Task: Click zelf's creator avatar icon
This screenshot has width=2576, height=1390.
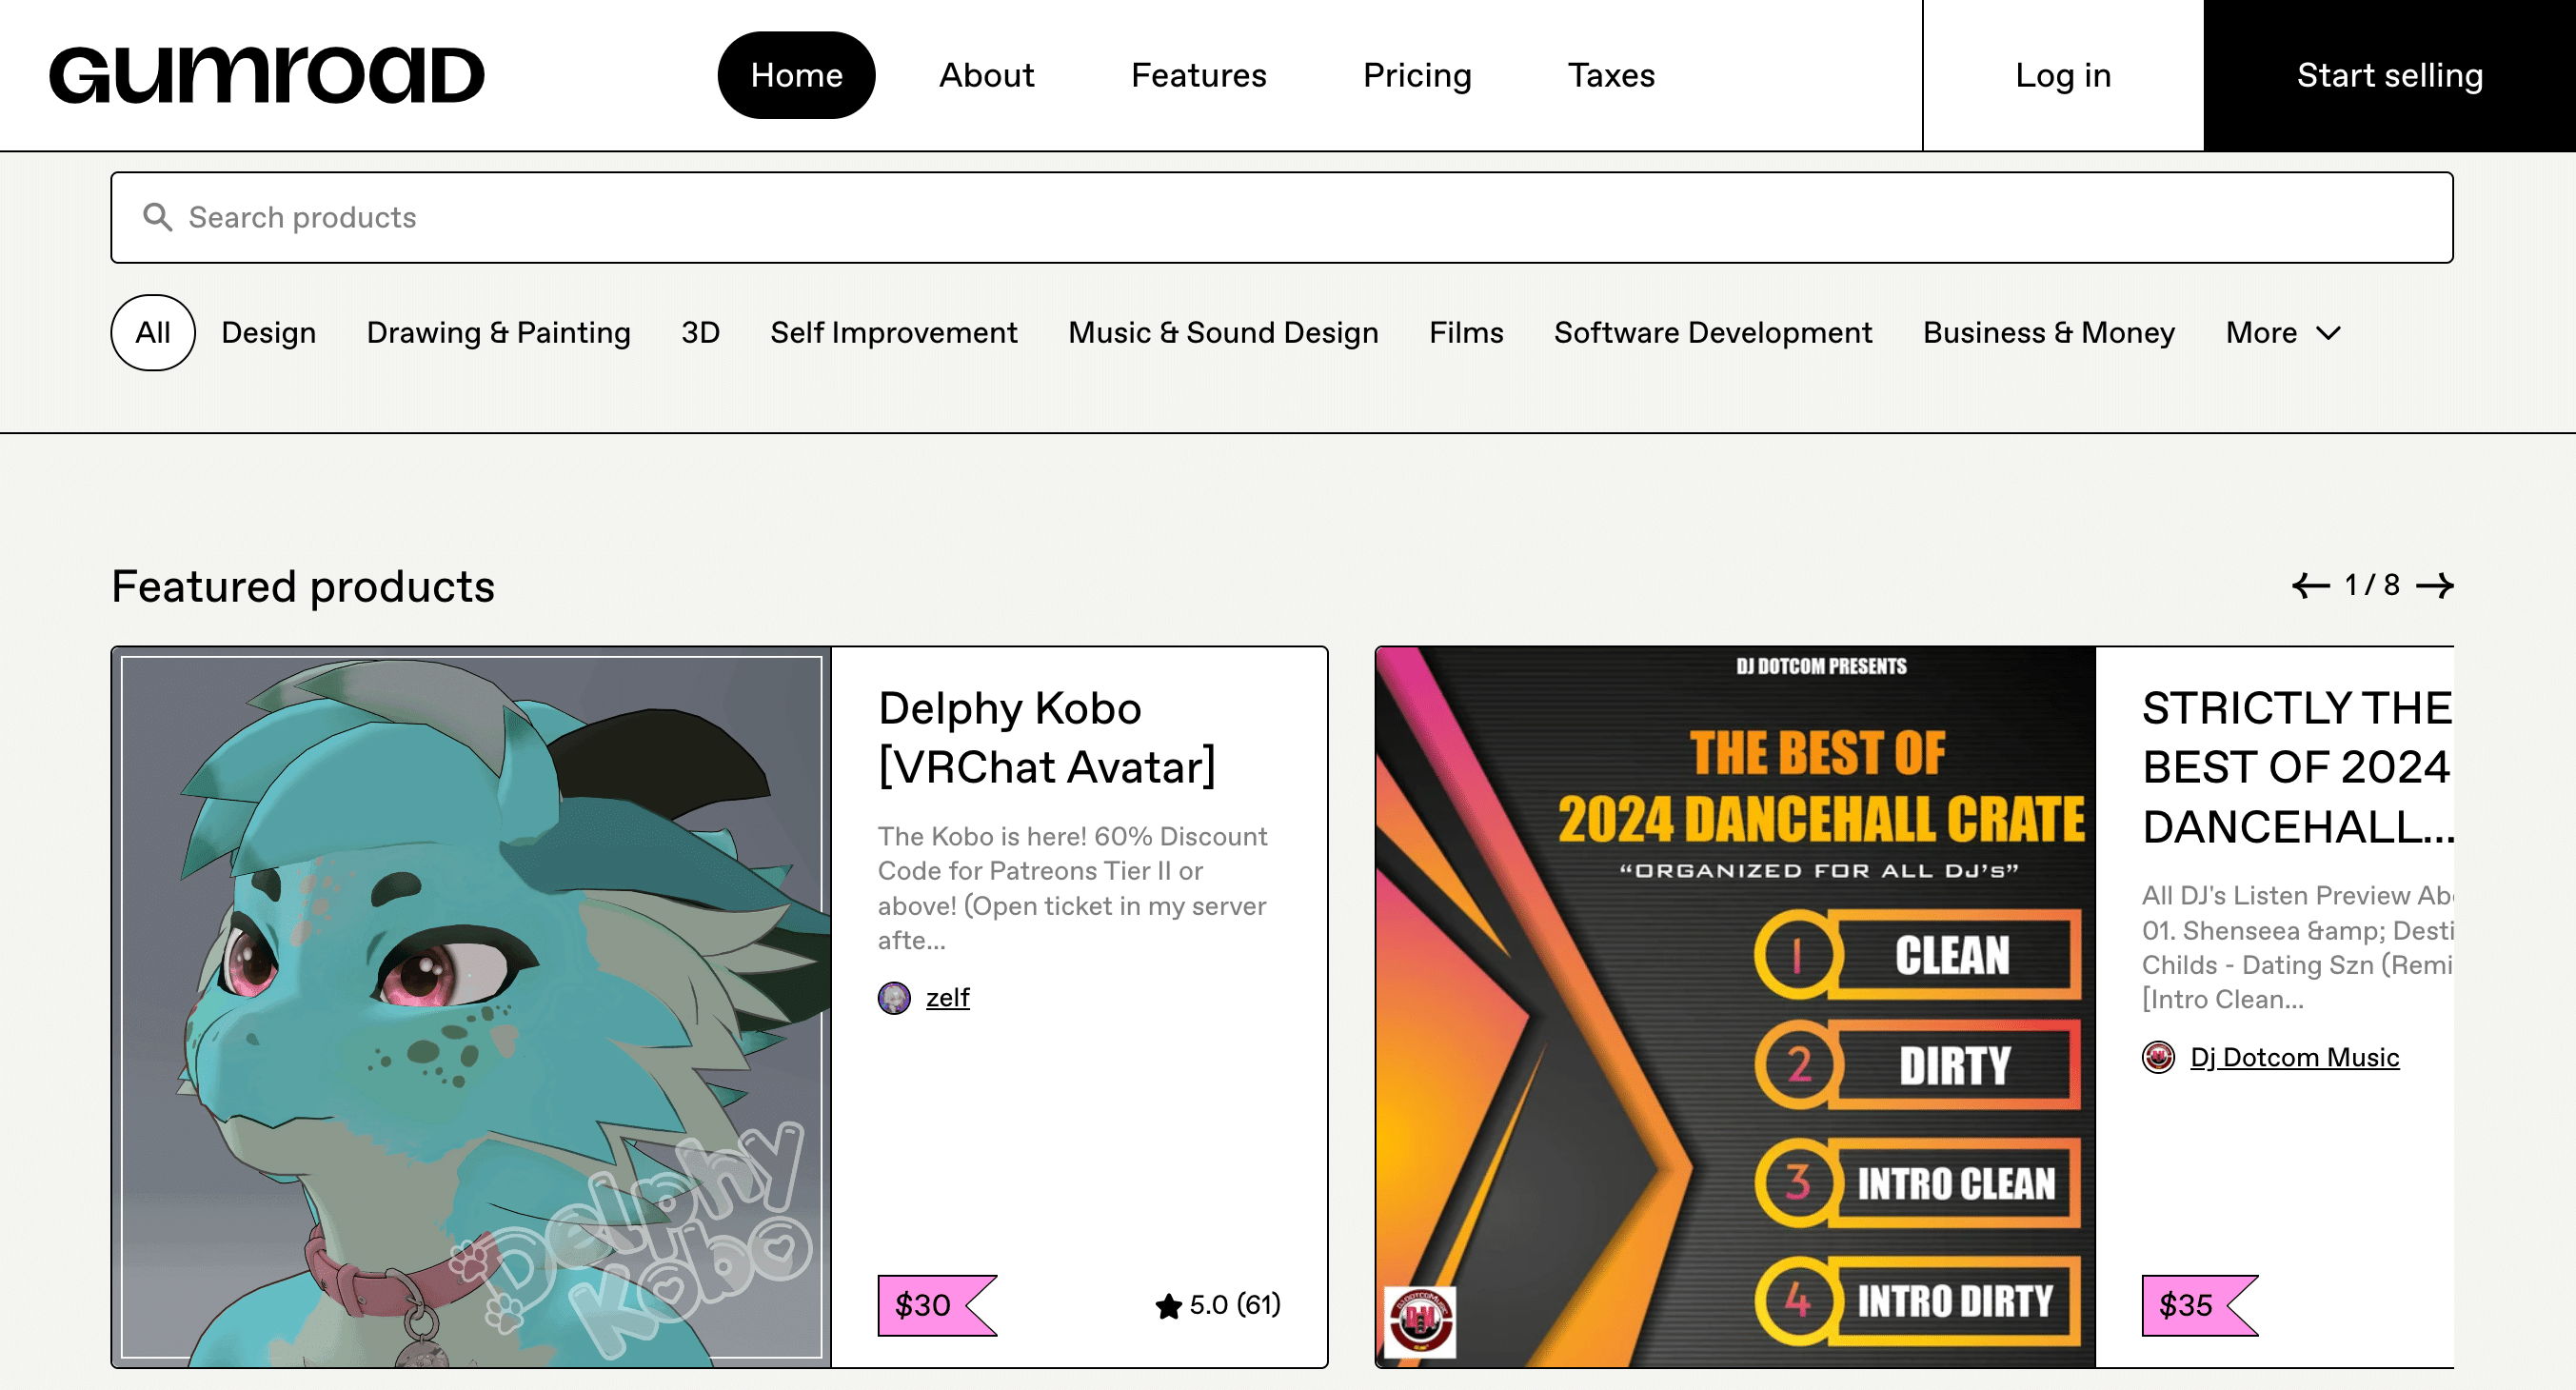Action: point(893,997)
